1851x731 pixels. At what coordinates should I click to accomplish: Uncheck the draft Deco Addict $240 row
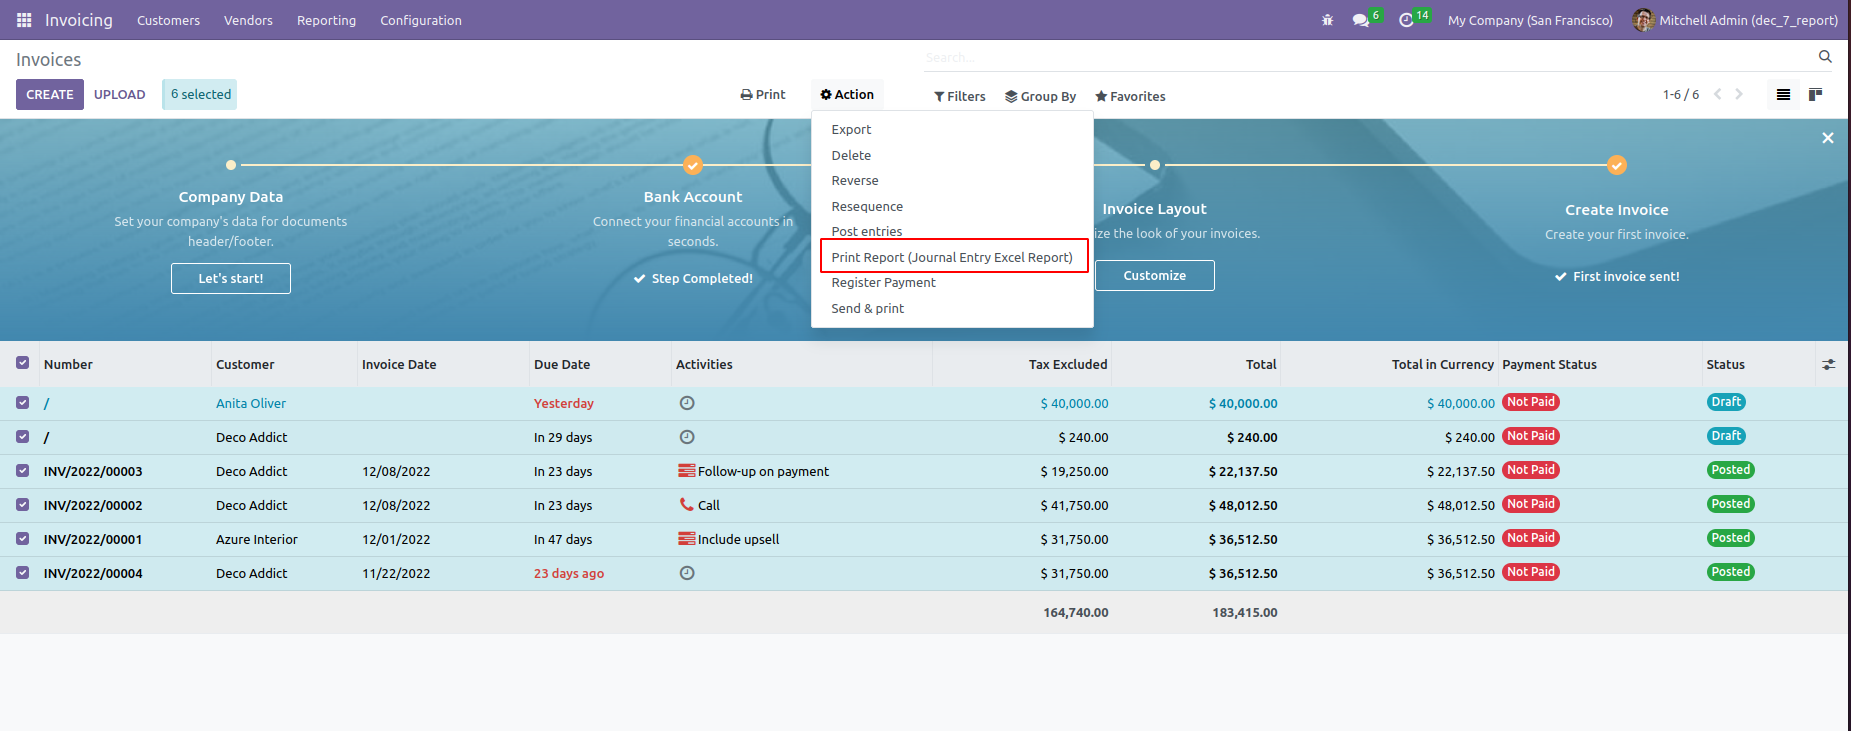[22, 436]
